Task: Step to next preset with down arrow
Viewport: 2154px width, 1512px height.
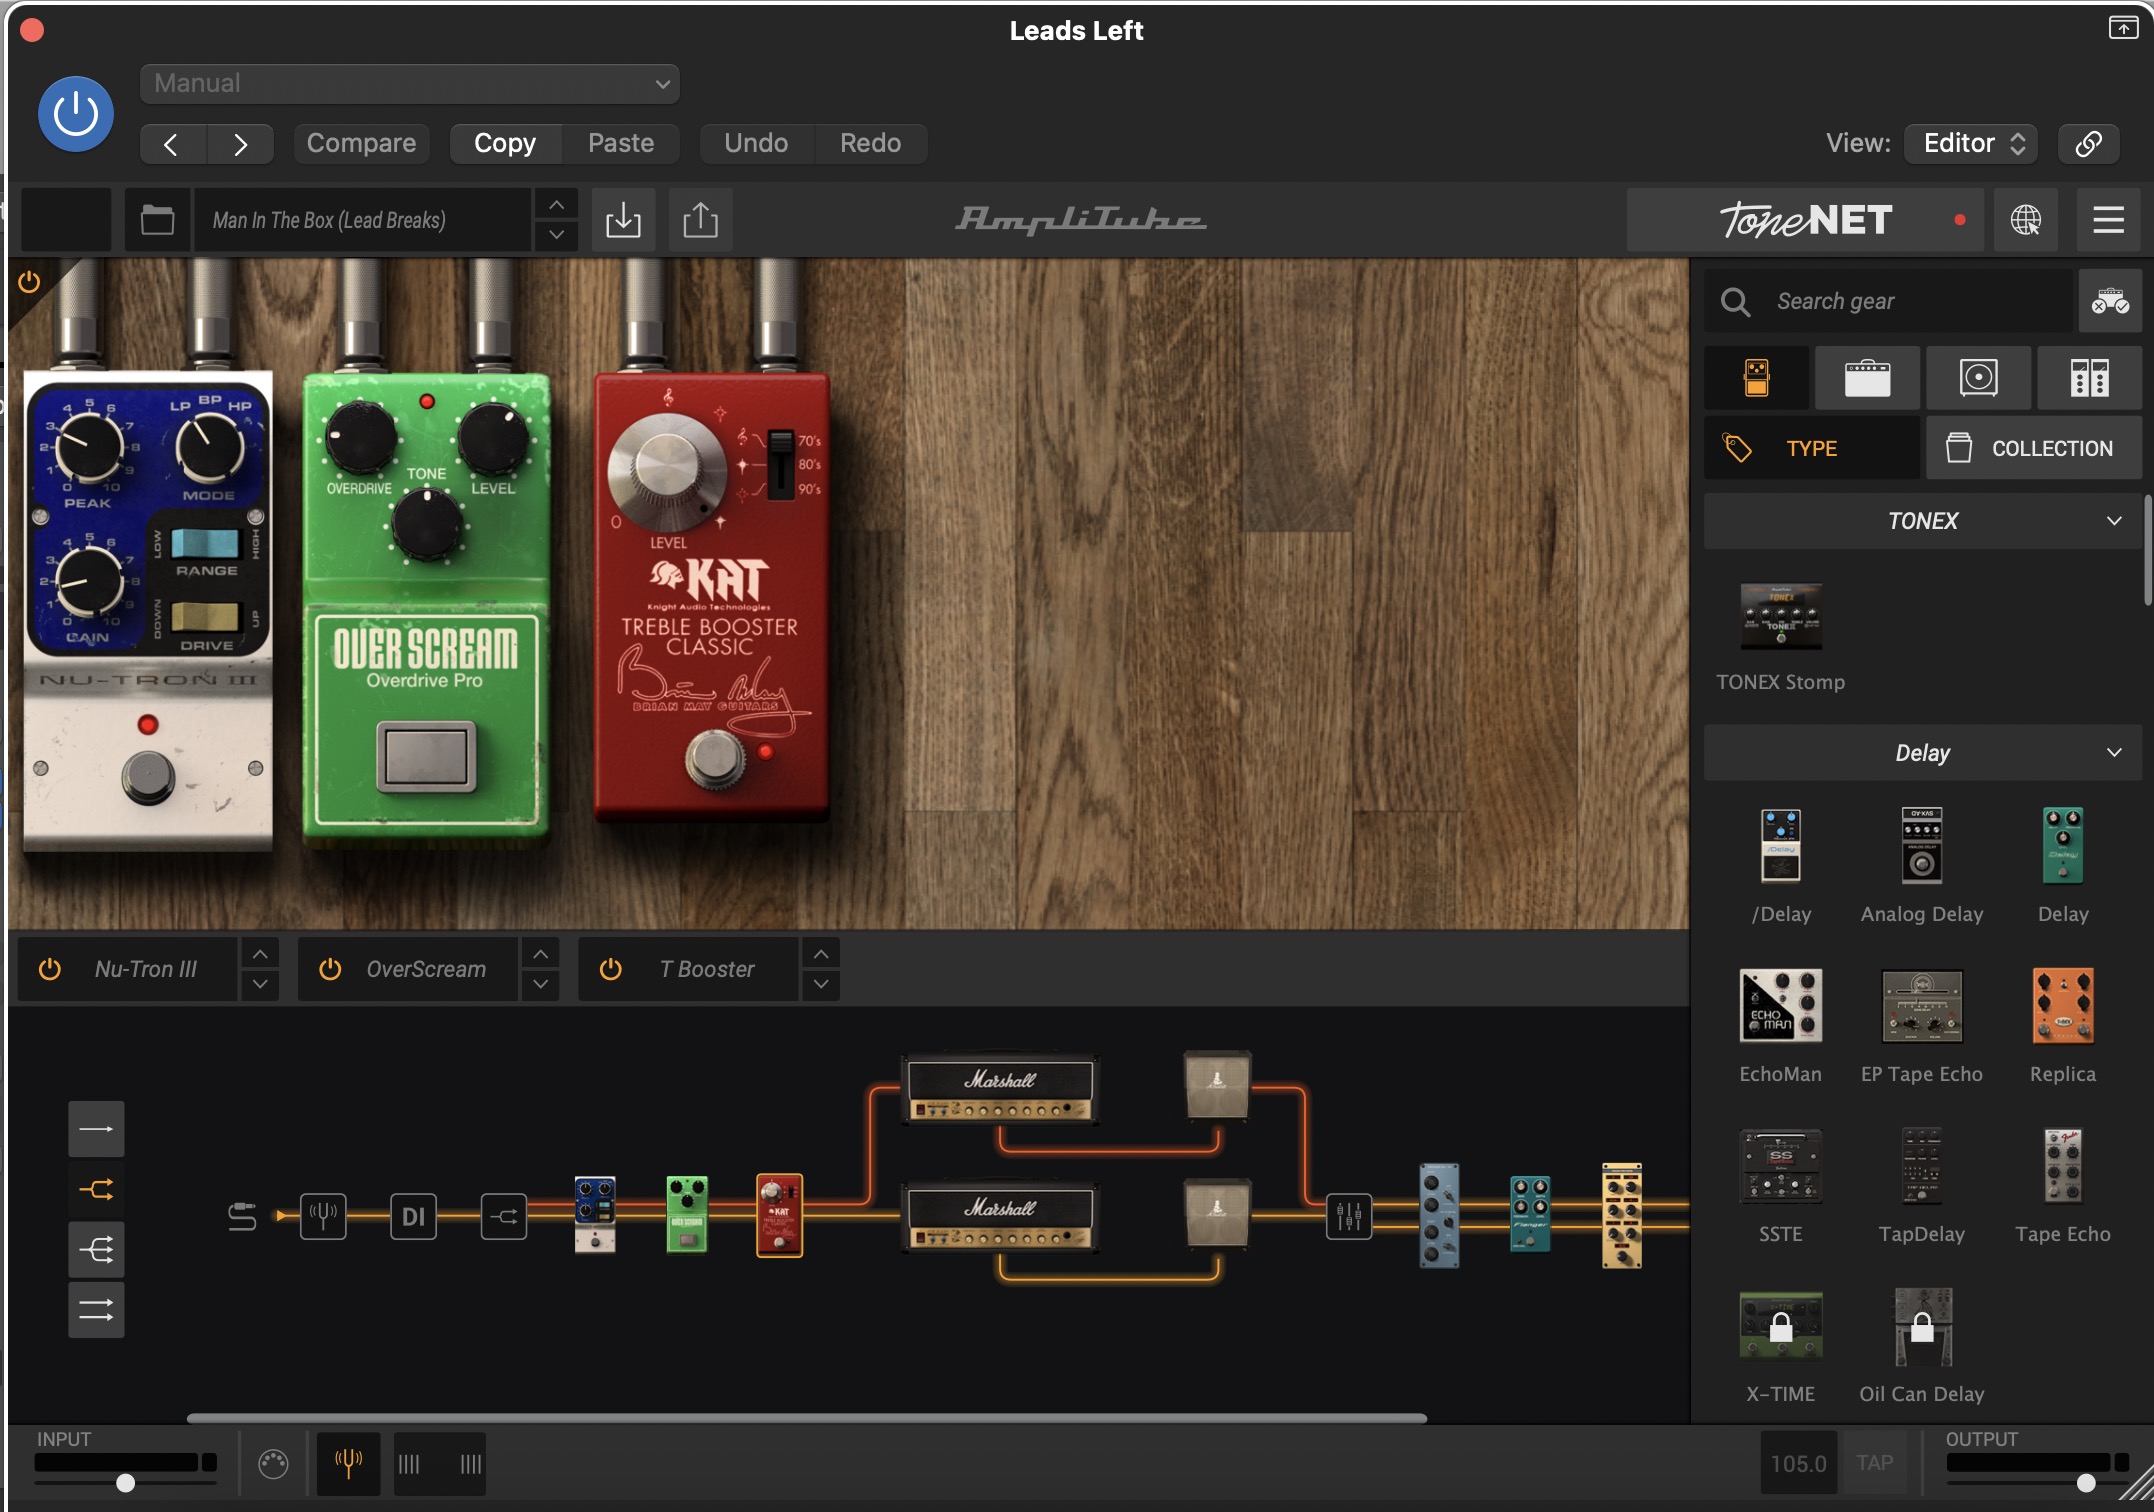Action: tap(556, 235)
